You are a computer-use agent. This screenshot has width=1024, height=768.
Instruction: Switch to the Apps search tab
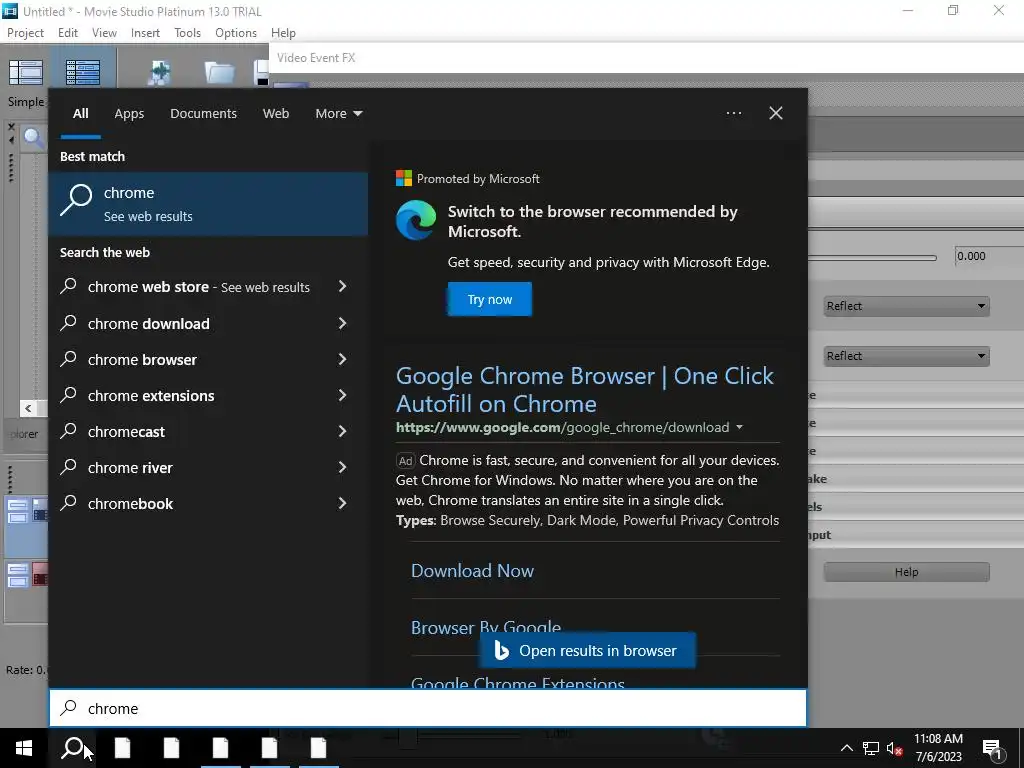coord(129,113)
